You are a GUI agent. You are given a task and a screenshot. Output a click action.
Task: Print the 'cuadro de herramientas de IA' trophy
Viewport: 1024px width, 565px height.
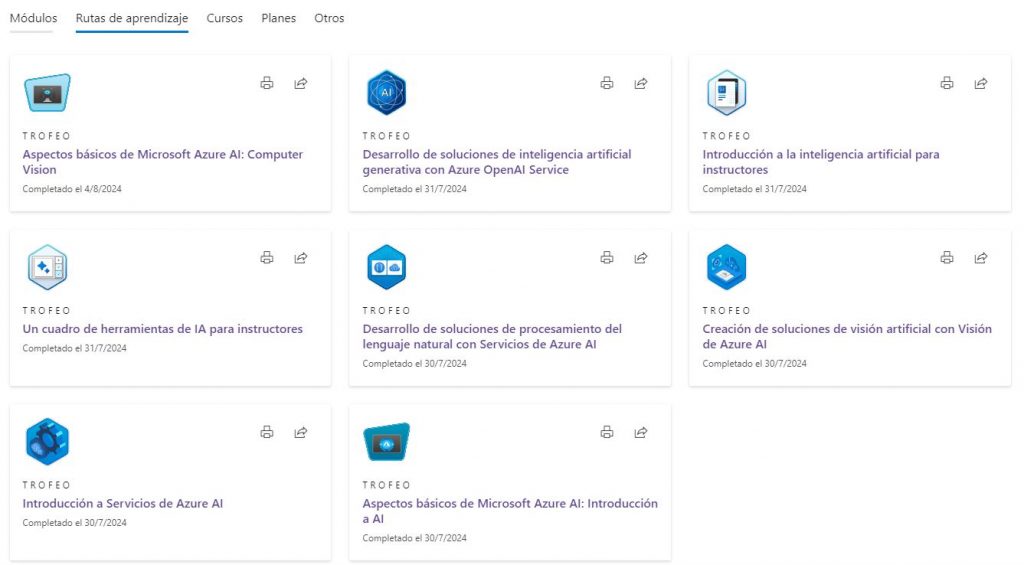[x=267, y=258]
